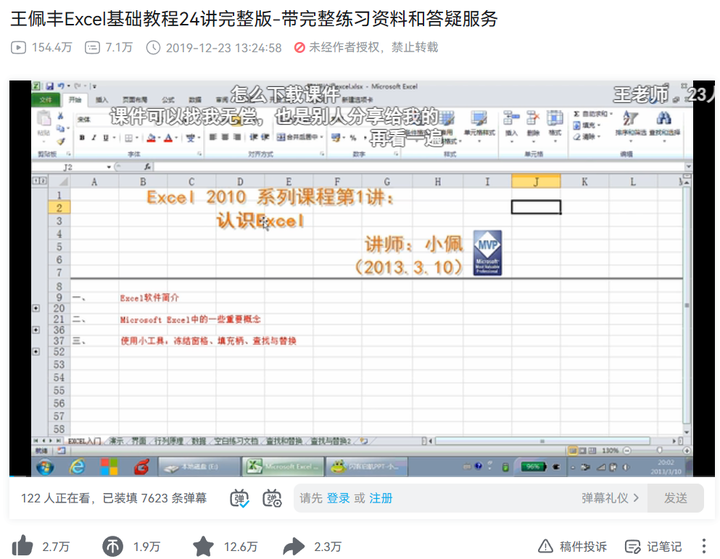
Task: Toggle Underline formatting in ribbon
Action: tap(106, 137)
